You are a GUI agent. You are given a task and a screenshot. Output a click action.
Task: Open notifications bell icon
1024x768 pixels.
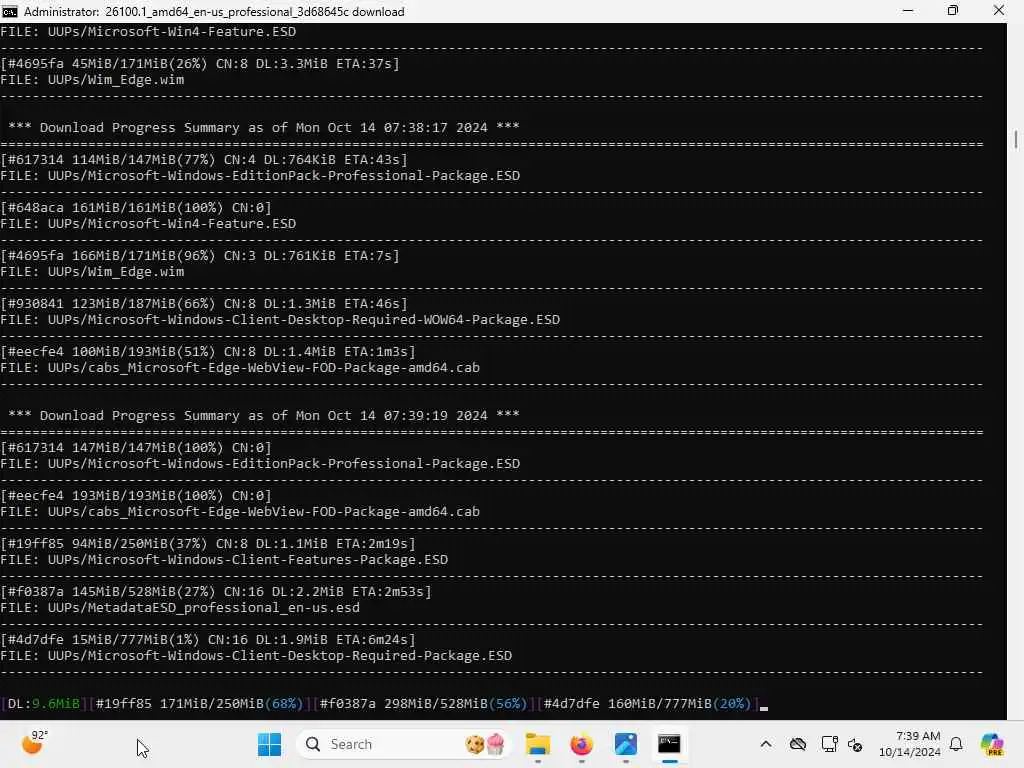point(956,744)
